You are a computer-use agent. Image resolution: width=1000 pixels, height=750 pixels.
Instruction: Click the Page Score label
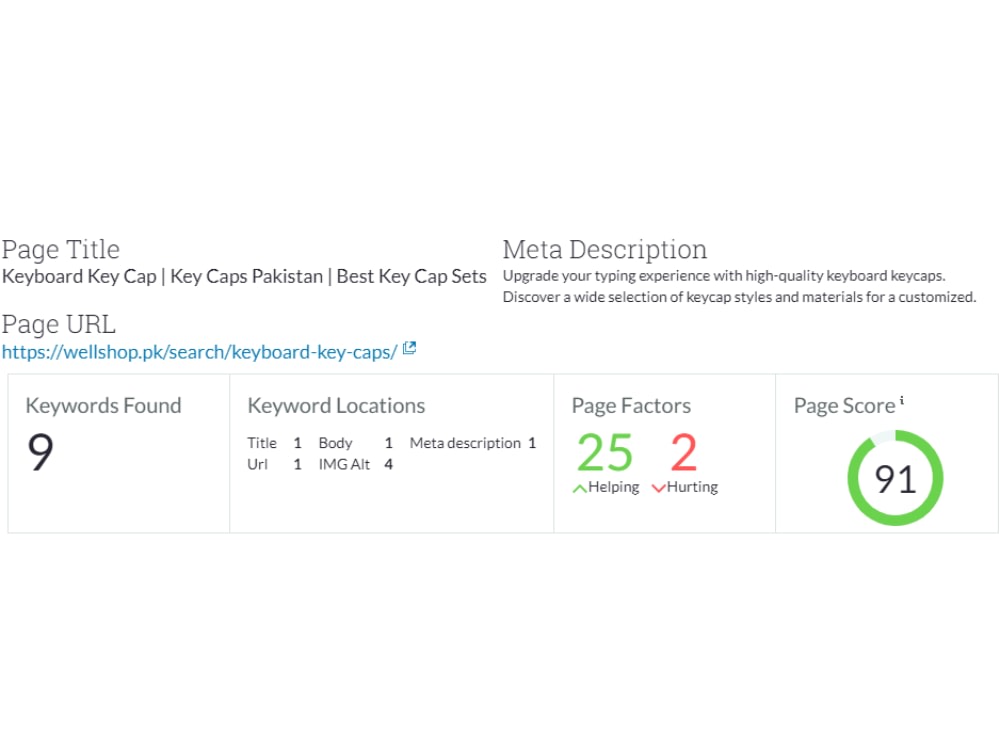(844, 406)
